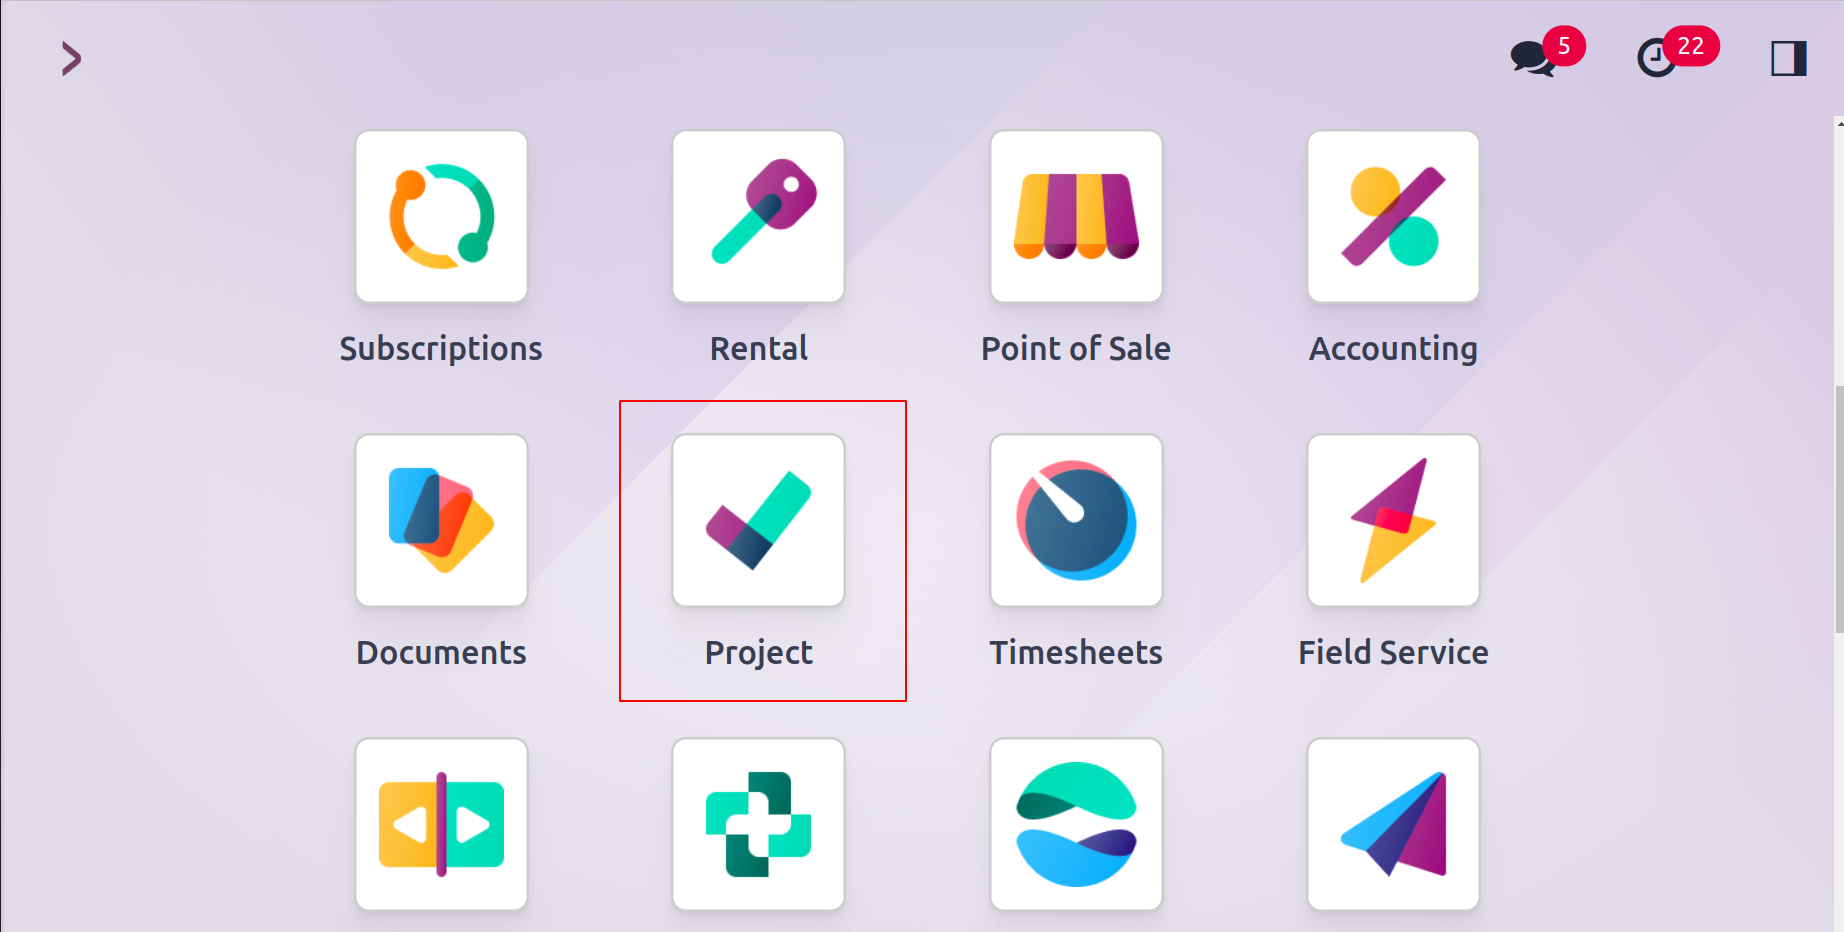Viewport: 1844px width, 932px height.
Task: Open the Accounting app icon
Action: pos(1393,216)
